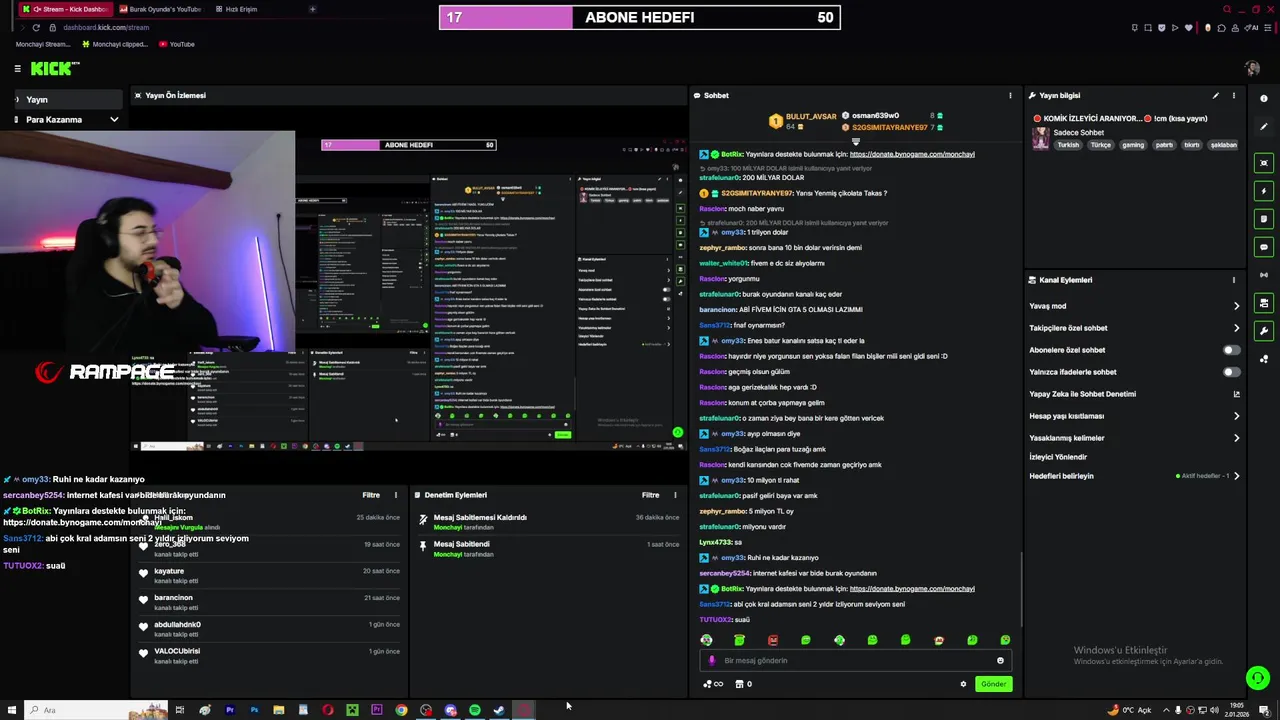Send the chat message with Gönder

pyautogui.click(x=993, y=684)
